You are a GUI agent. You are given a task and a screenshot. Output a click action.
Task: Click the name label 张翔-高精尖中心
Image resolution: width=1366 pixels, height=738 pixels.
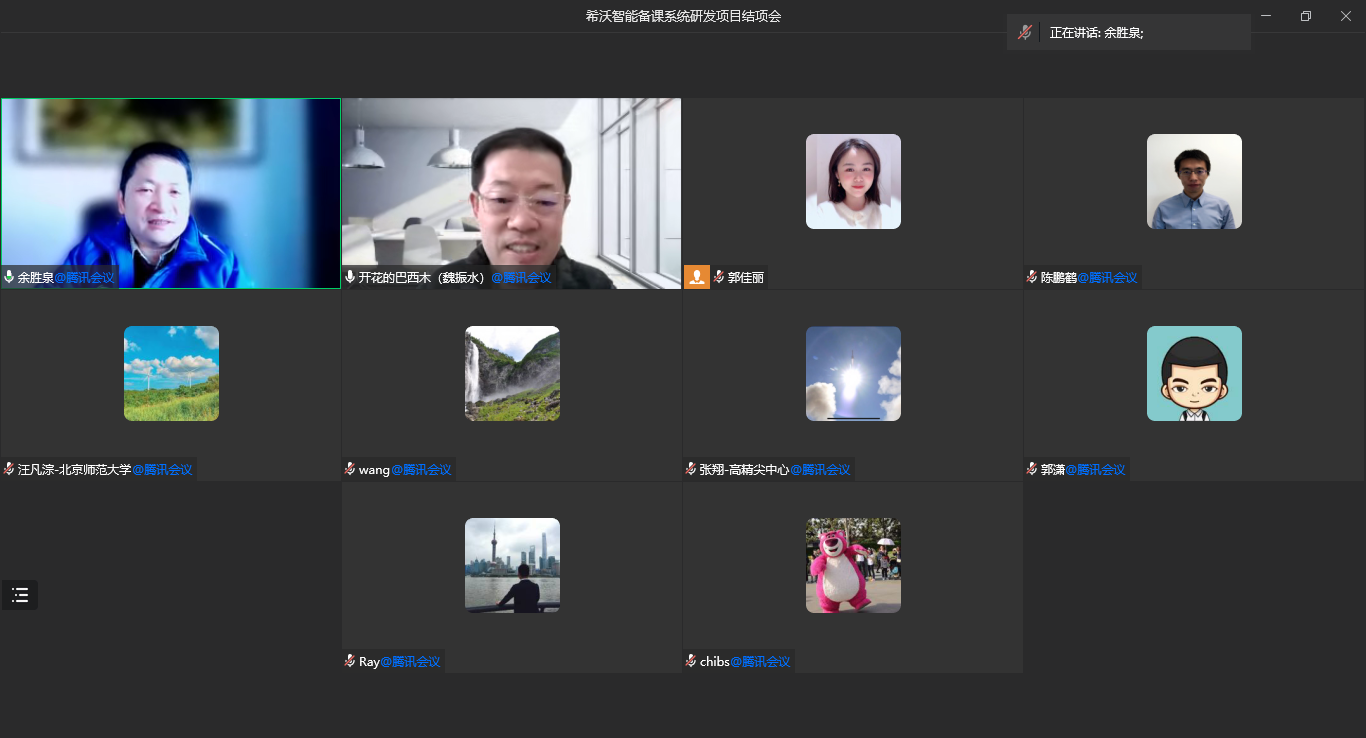(744, 469)
